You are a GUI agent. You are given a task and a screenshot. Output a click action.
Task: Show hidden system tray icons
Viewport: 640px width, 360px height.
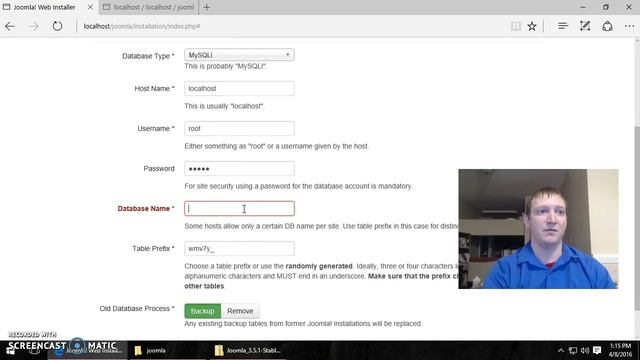click(561, 350)
